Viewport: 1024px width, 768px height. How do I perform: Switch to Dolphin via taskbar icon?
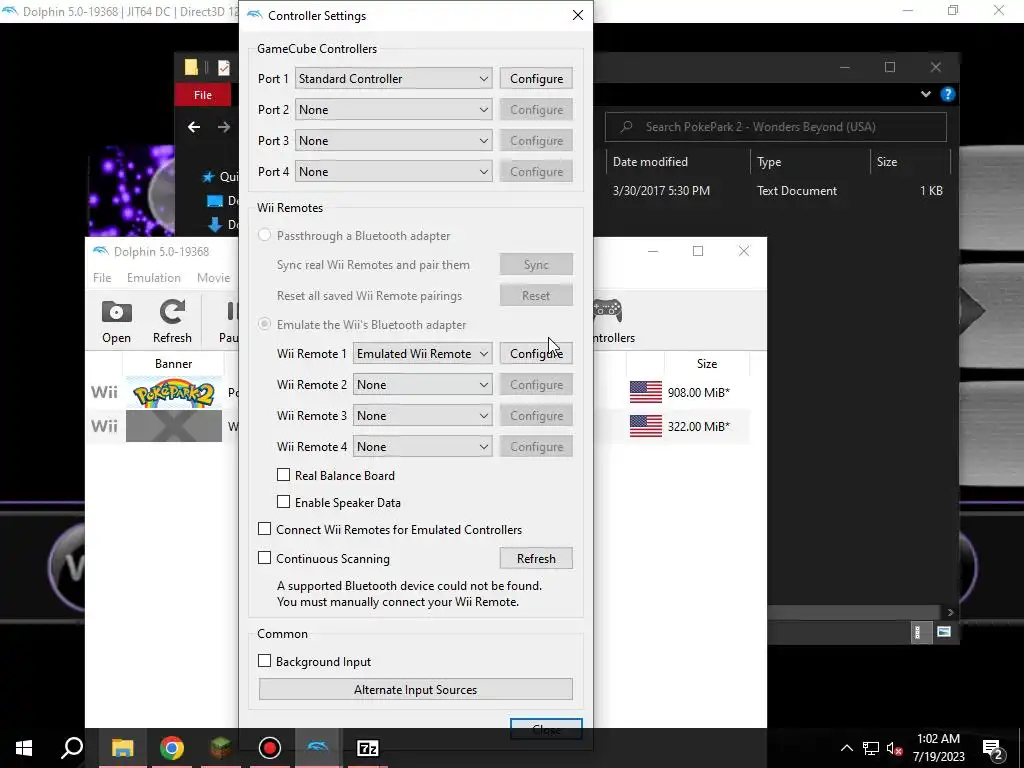point(318,748)
